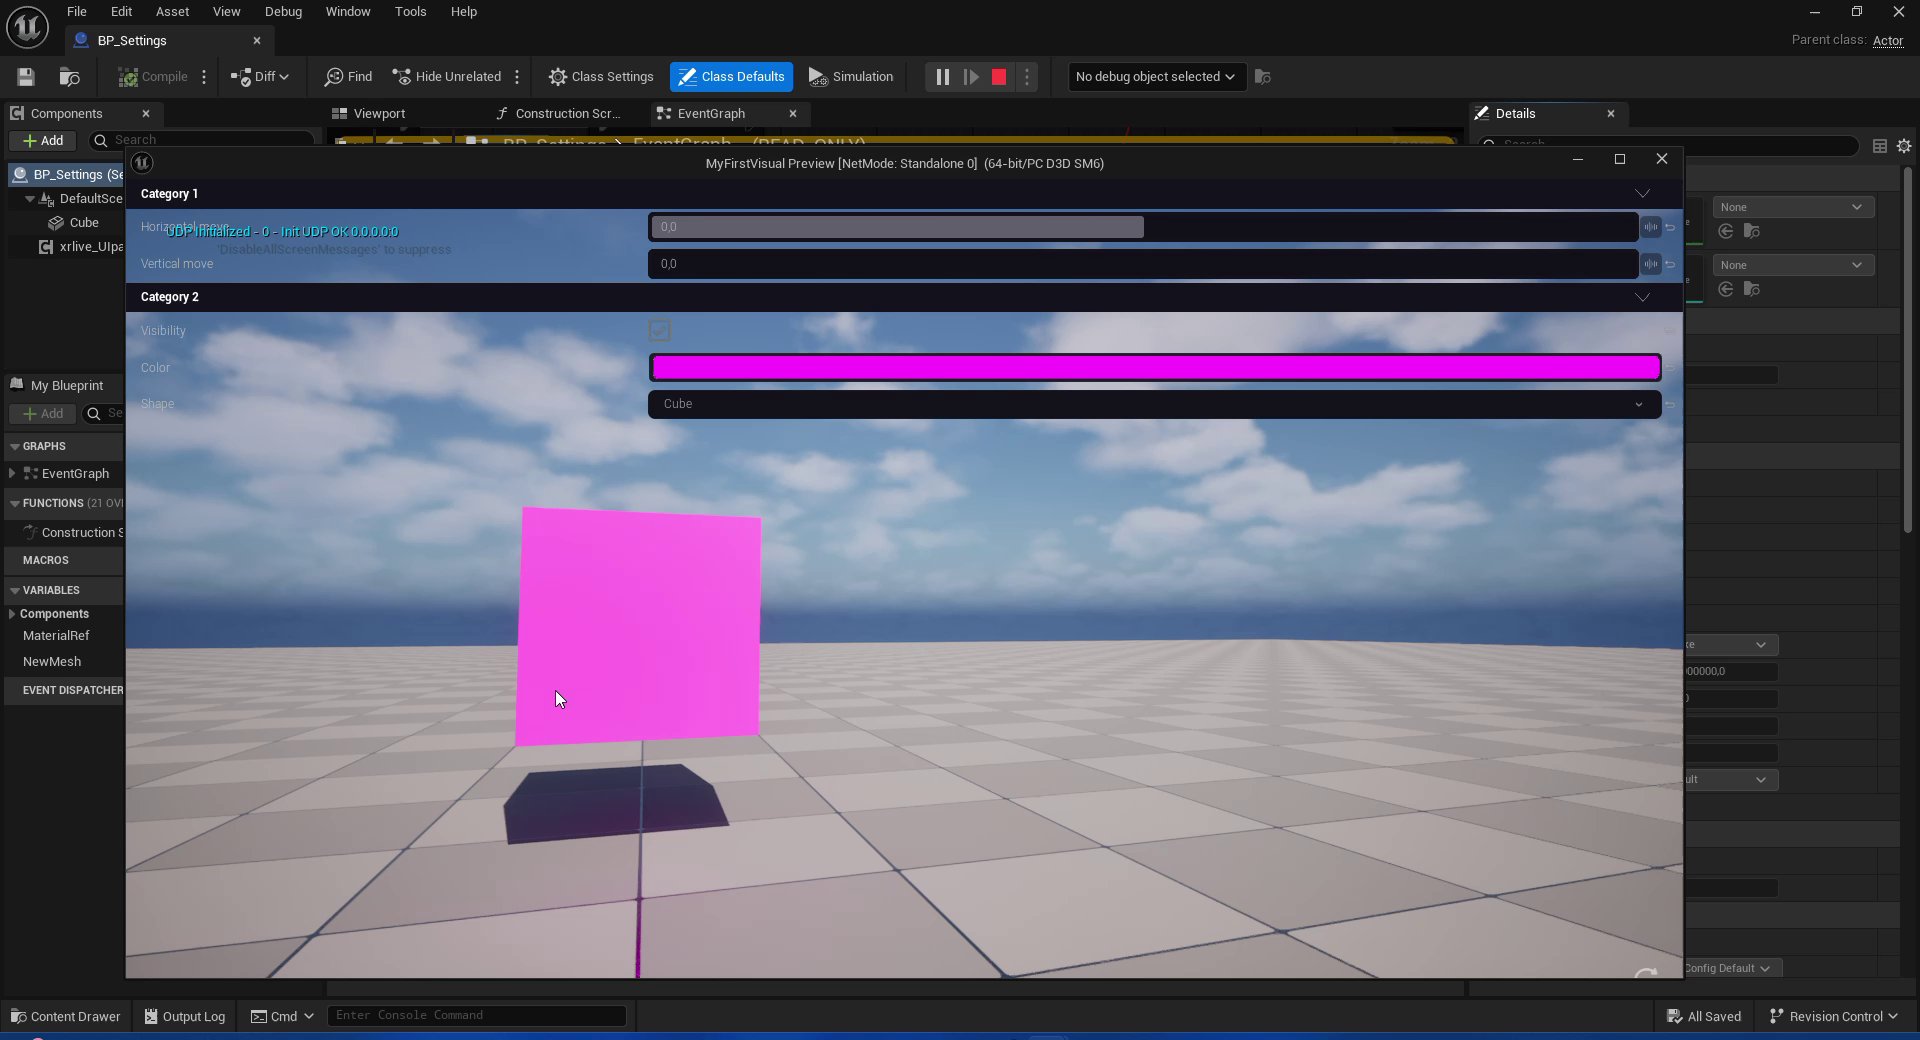
Task: Open the Output Log
Action: coord(185,1016)
